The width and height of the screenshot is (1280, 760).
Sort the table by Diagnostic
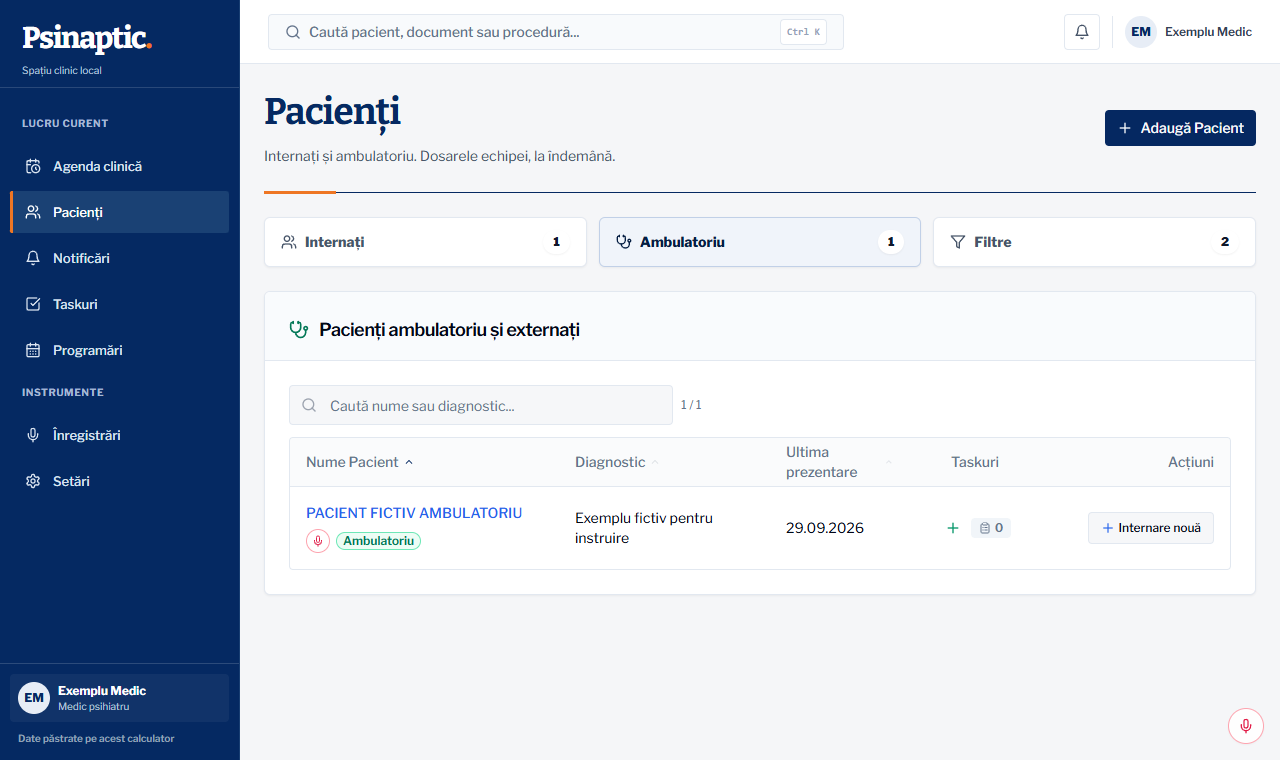tap(617, 462)
